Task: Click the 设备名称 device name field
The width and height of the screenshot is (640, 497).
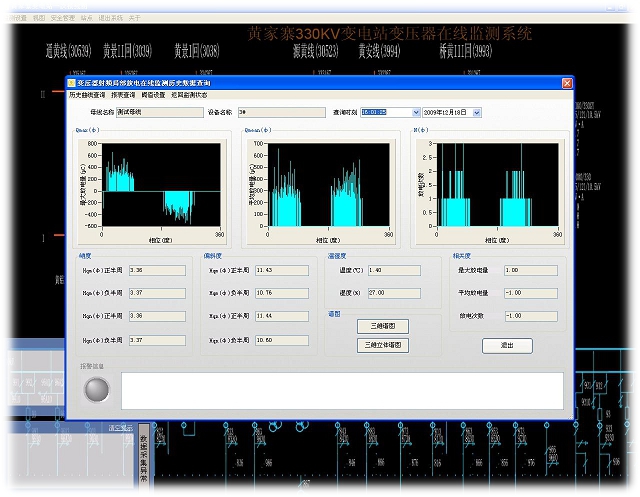Action: pyautogui.click(x=282, y=112)
